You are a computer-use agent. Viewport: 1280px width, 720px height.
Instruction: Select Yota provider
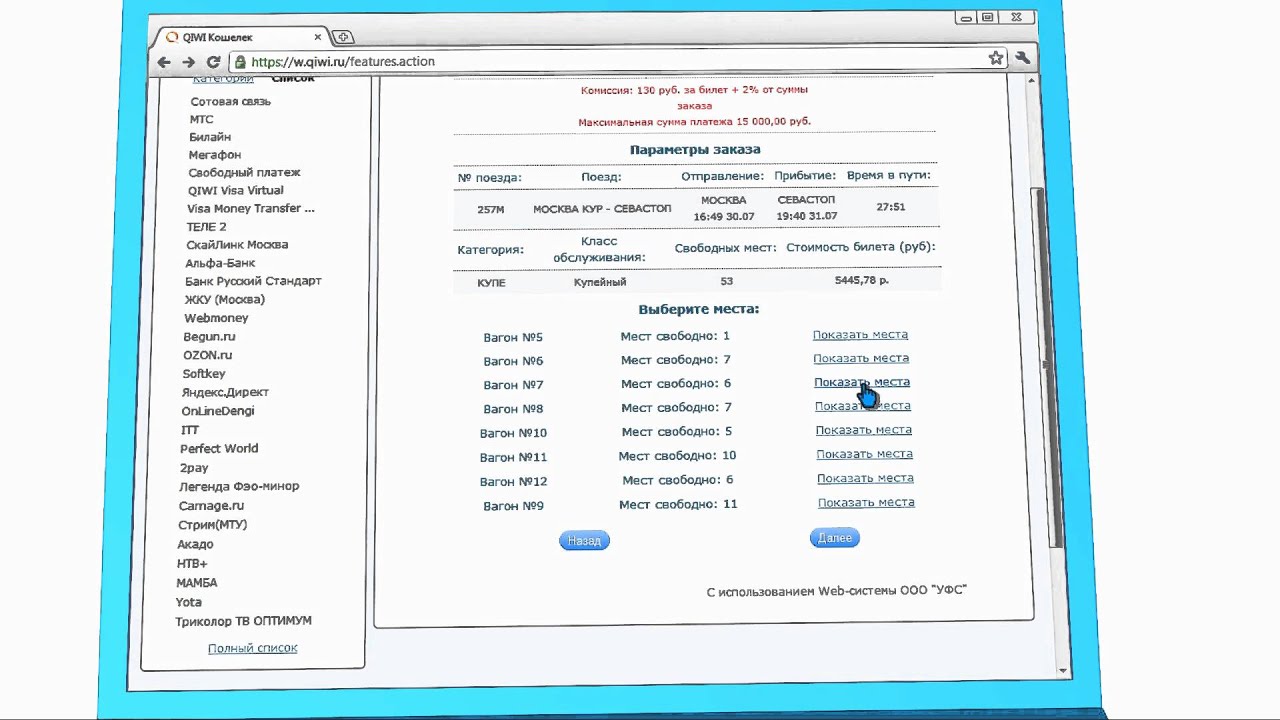click(x=189, y=602)
